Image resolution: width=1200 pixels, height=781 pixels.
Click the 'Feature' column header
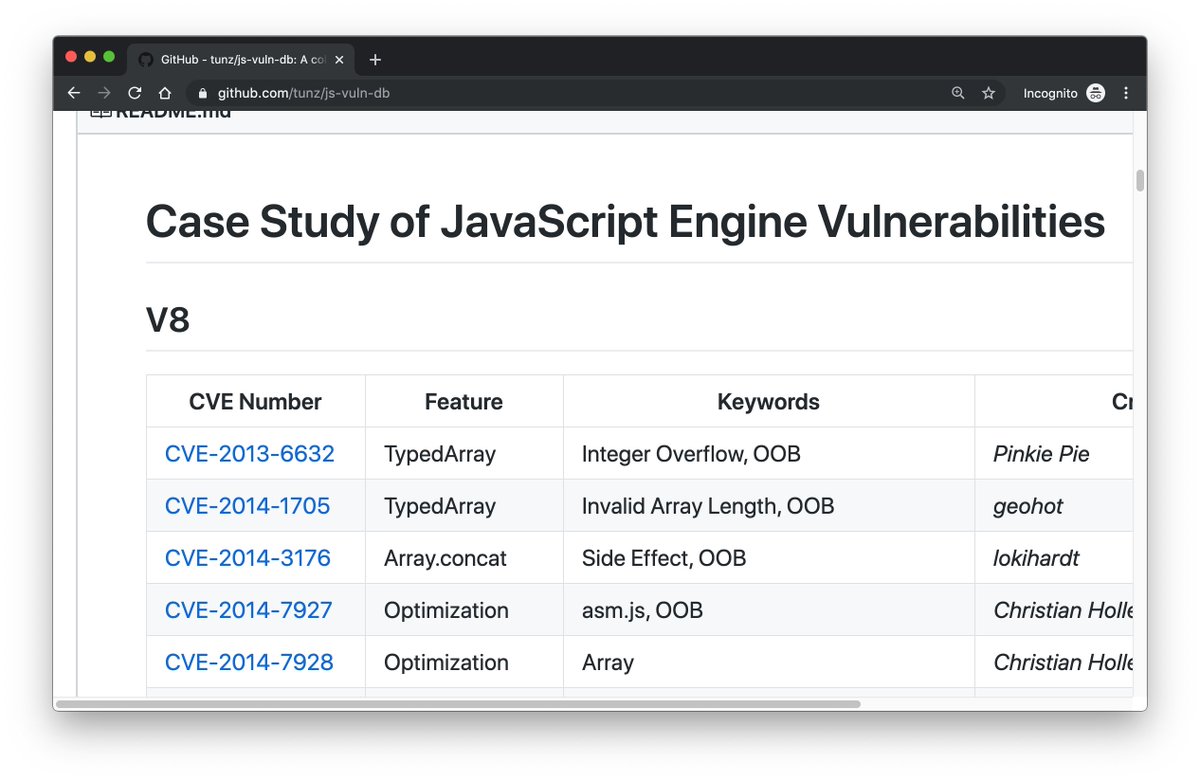pos(463,402)
